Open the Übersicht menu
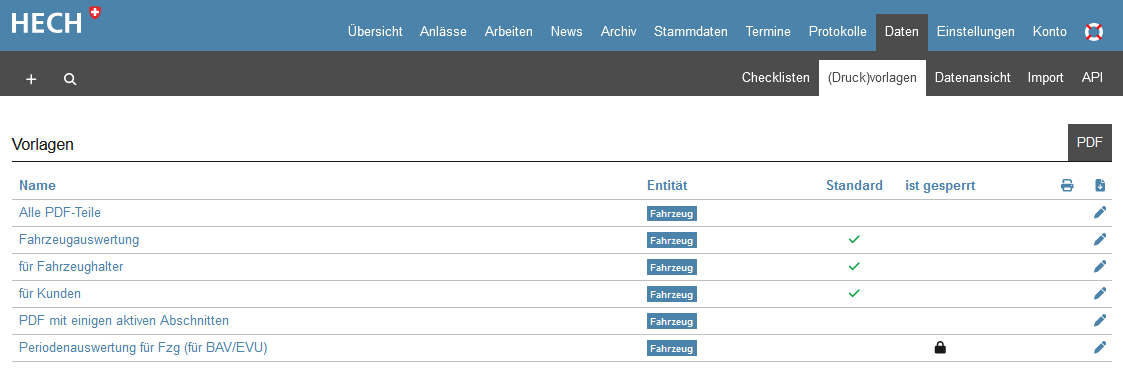 pos(375,32)
